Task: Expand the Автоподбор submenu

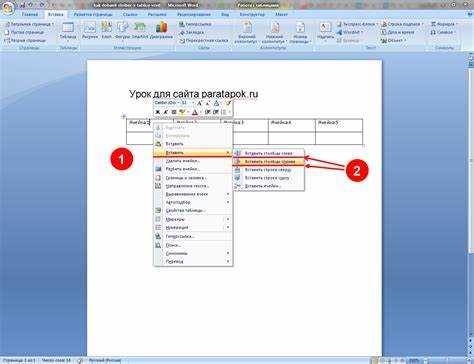Action: (x=193, y=202)
